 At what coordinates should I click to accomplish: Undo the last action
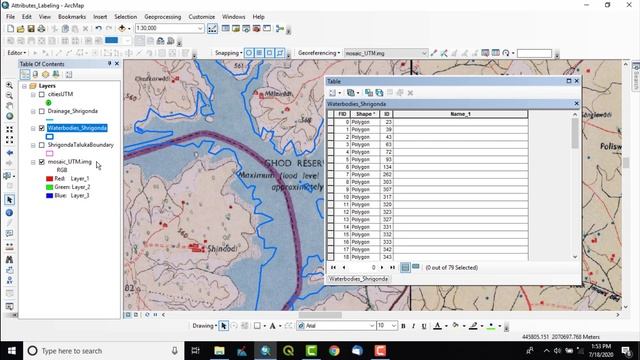click(x=98, y=29)
